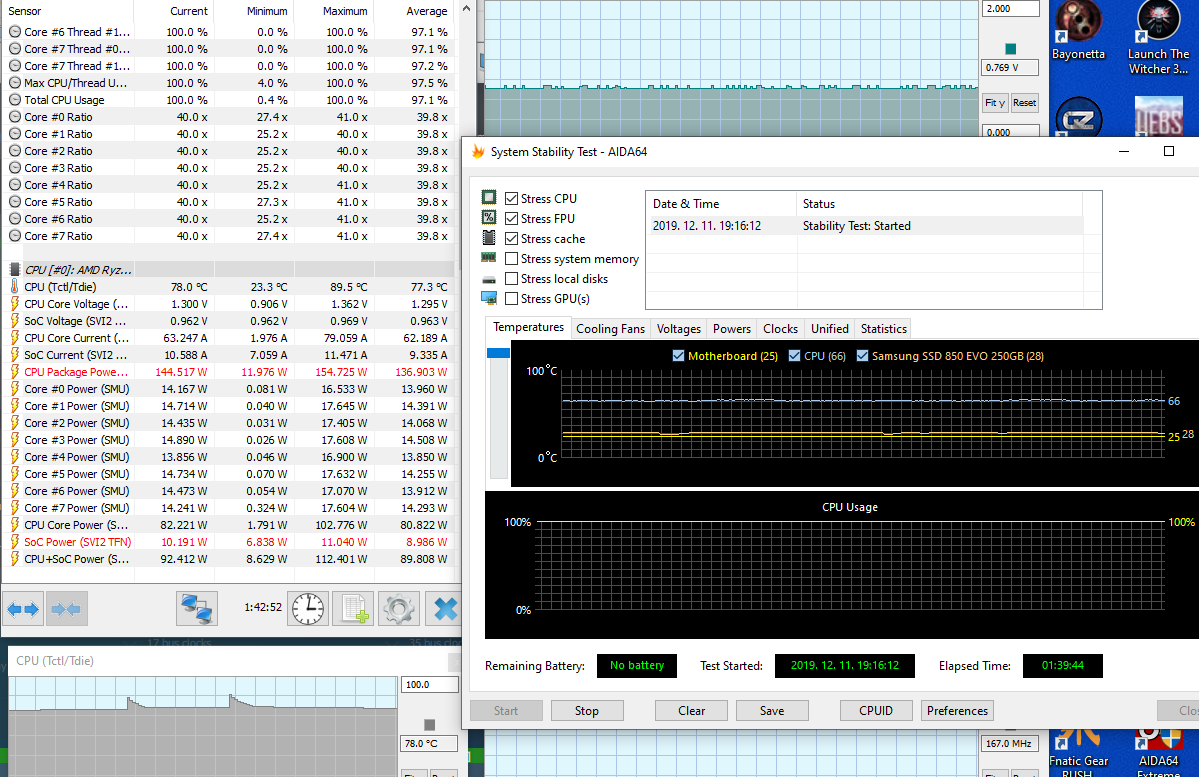Click the Fit y button on the voltage graph
Viewport: 1199px width, 777px height.
point(995,102)
